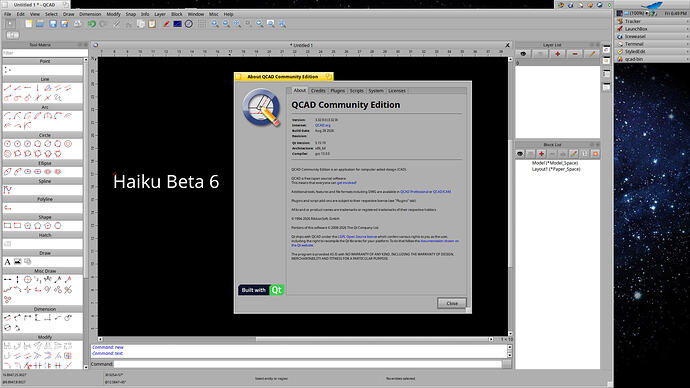The width and height of the screenshot is (690, 388).
Task: Select the Hatch tool icon
Action: point(7,244)
